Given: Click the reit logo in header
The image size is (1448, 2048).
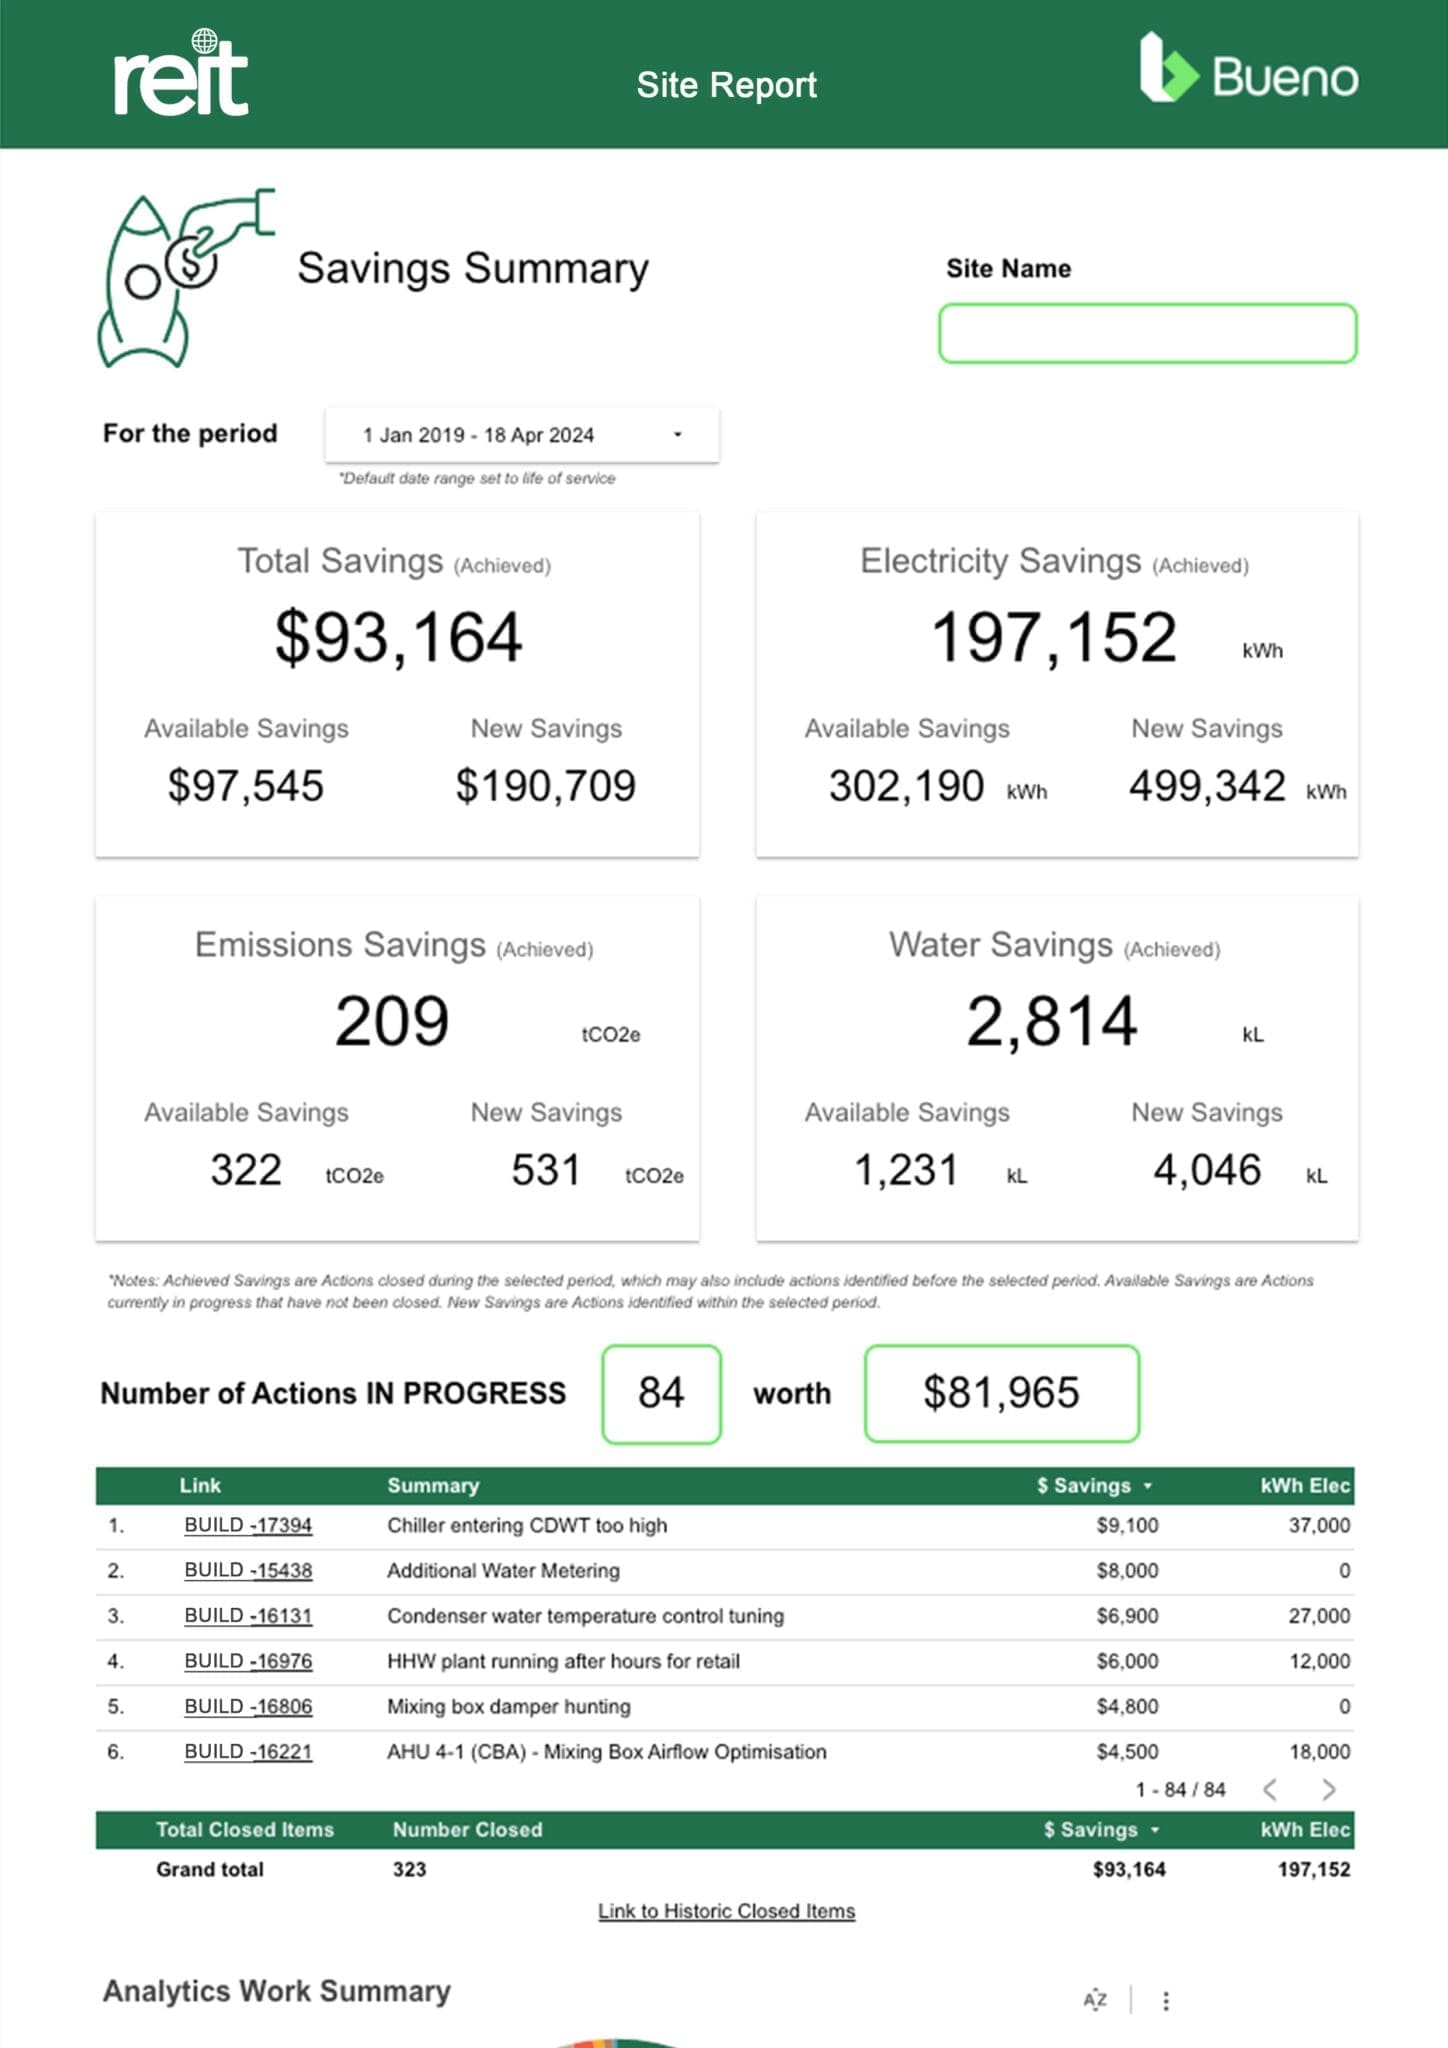Looking at the screenshot, I should point(181,75).
